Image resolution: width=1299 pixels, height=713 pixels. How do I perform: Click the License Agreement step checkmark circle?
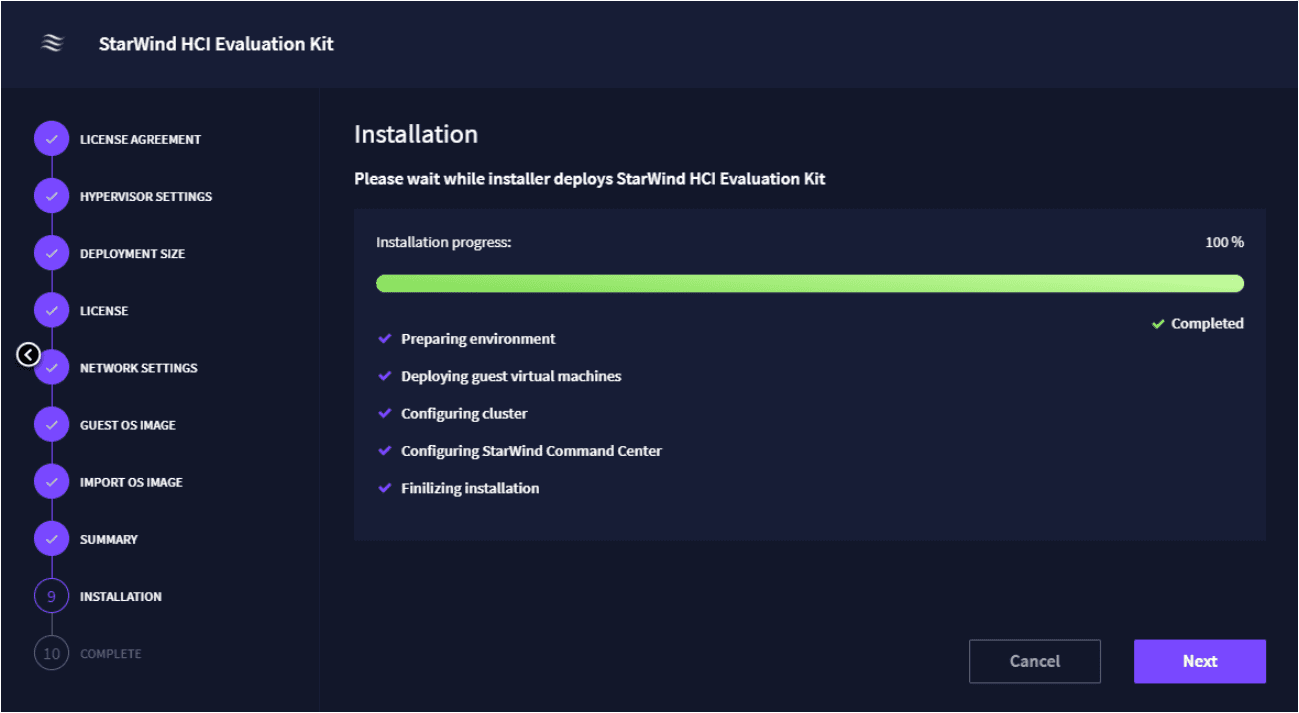(51, 139)
